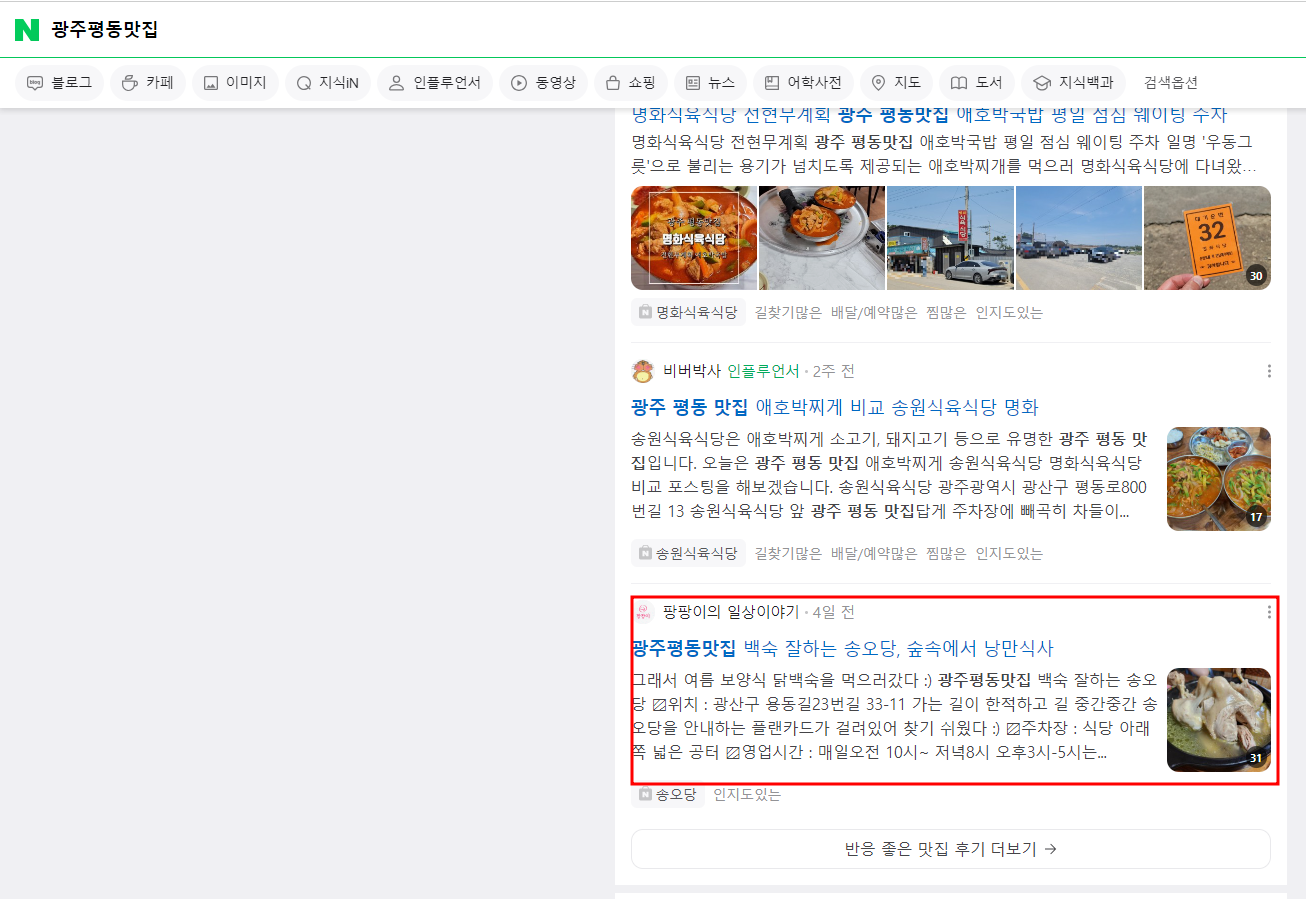Switch to the 카페 tab
This screenshot has height=899, width=1306.
point(148,83)
